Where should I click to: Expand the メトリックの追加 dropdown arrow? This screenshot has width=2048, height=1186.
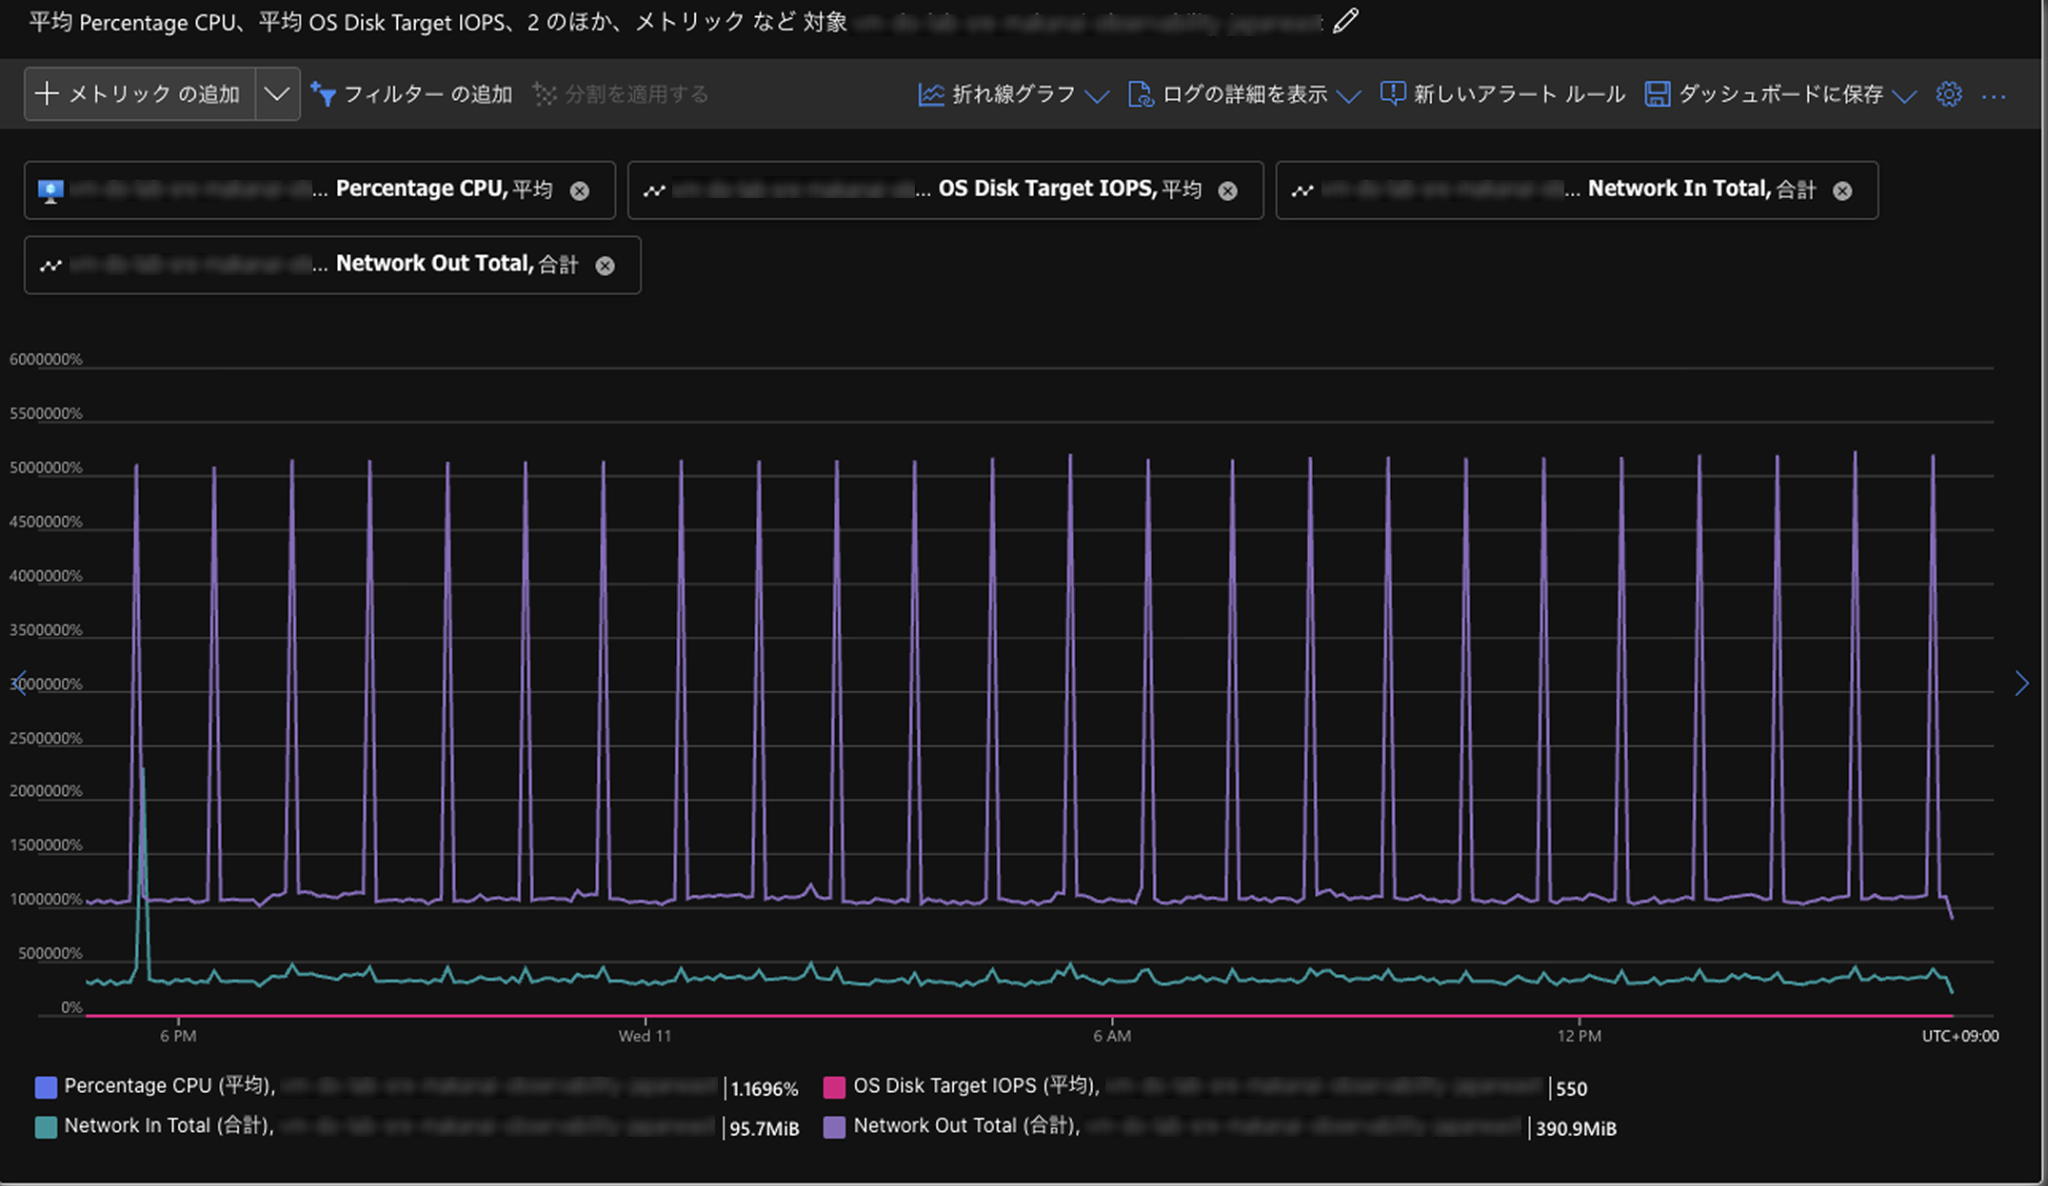(277, 94)
